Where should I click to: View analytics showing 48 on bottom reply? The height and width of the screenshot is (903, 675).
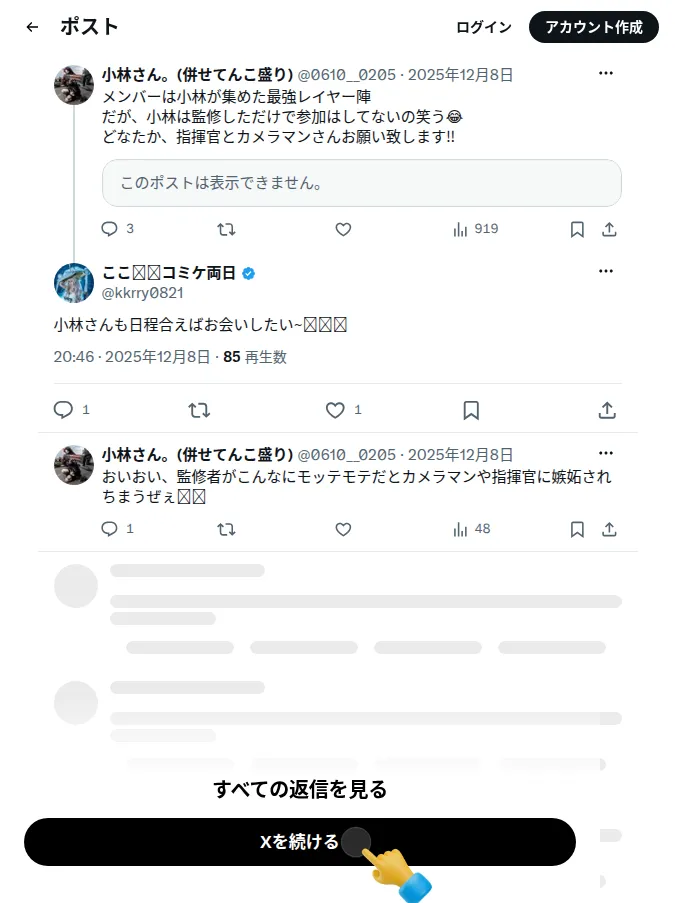point(460,529)
